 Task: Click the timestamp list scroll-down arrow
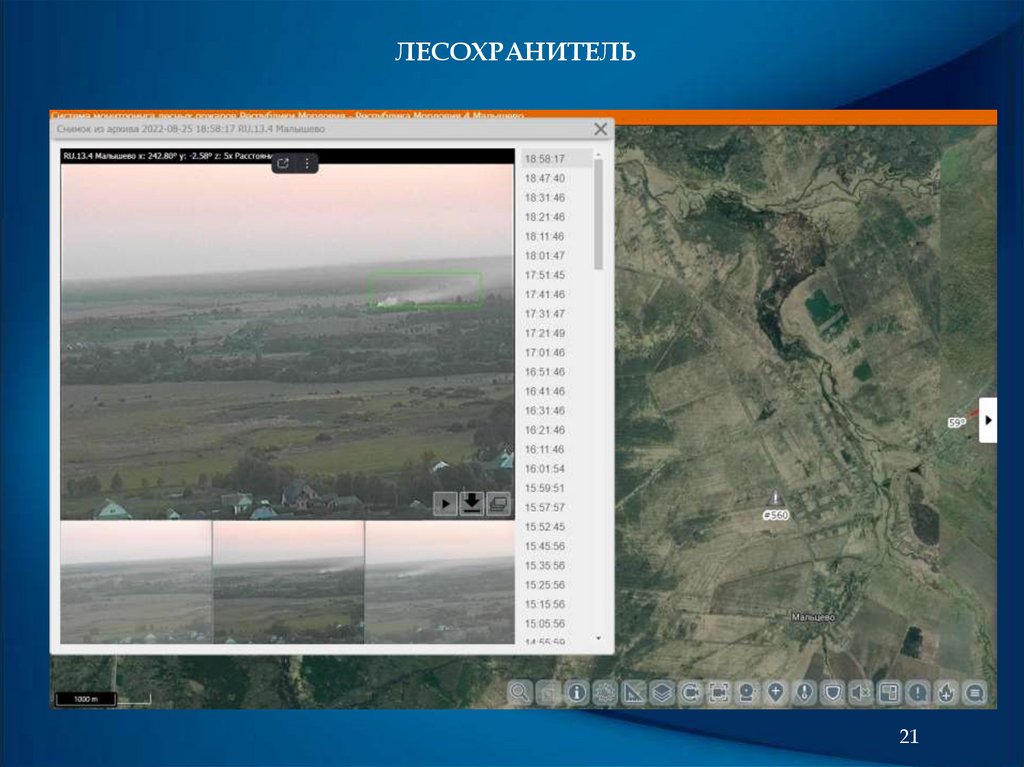598,638
